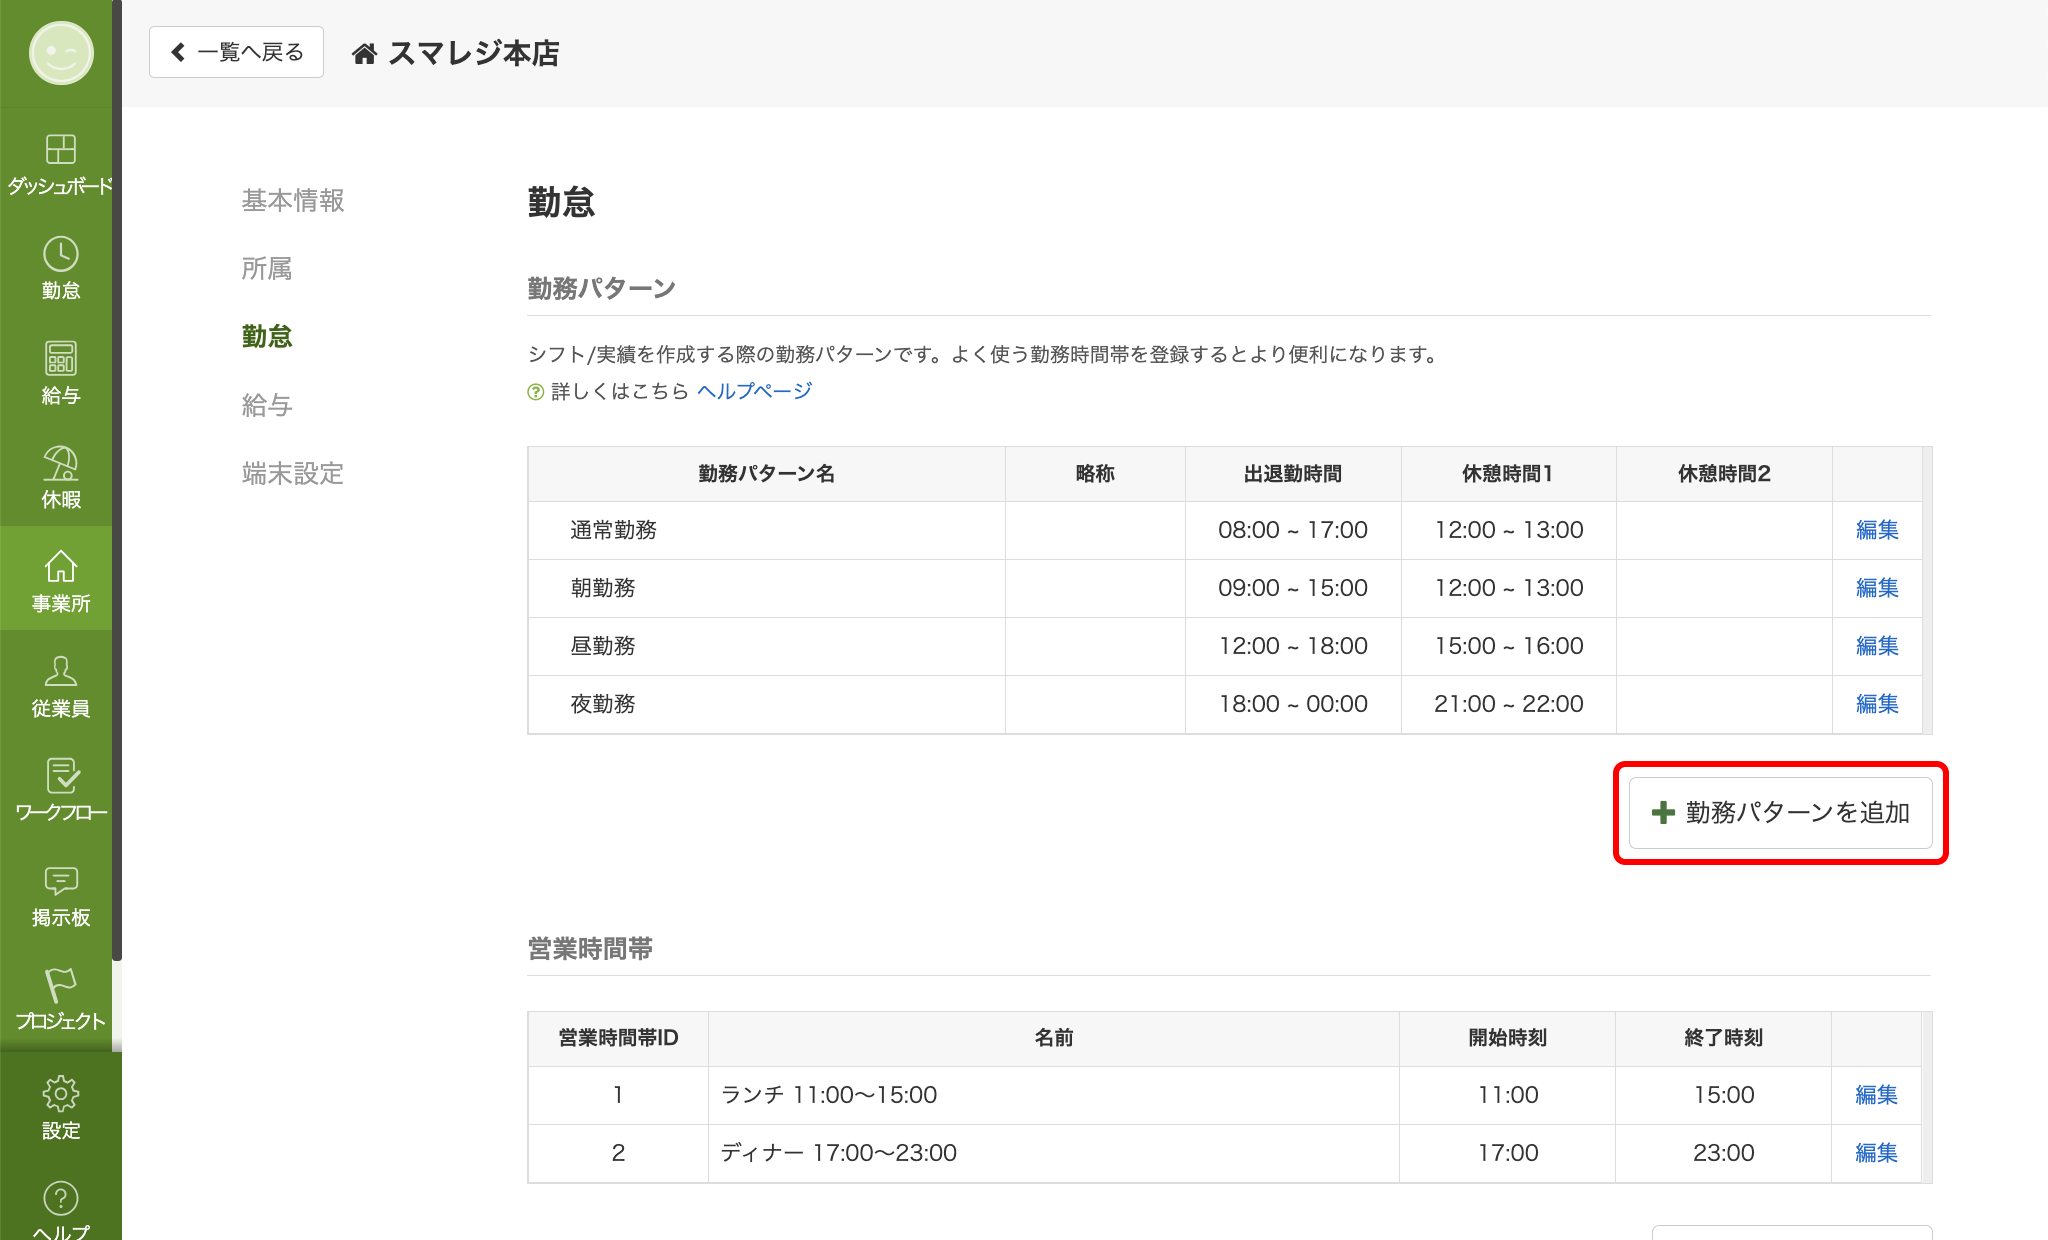This screenshot has height=1240, width=2048.
Task: Click the 勤務パターン名 column header
Action: click(766, 474)
